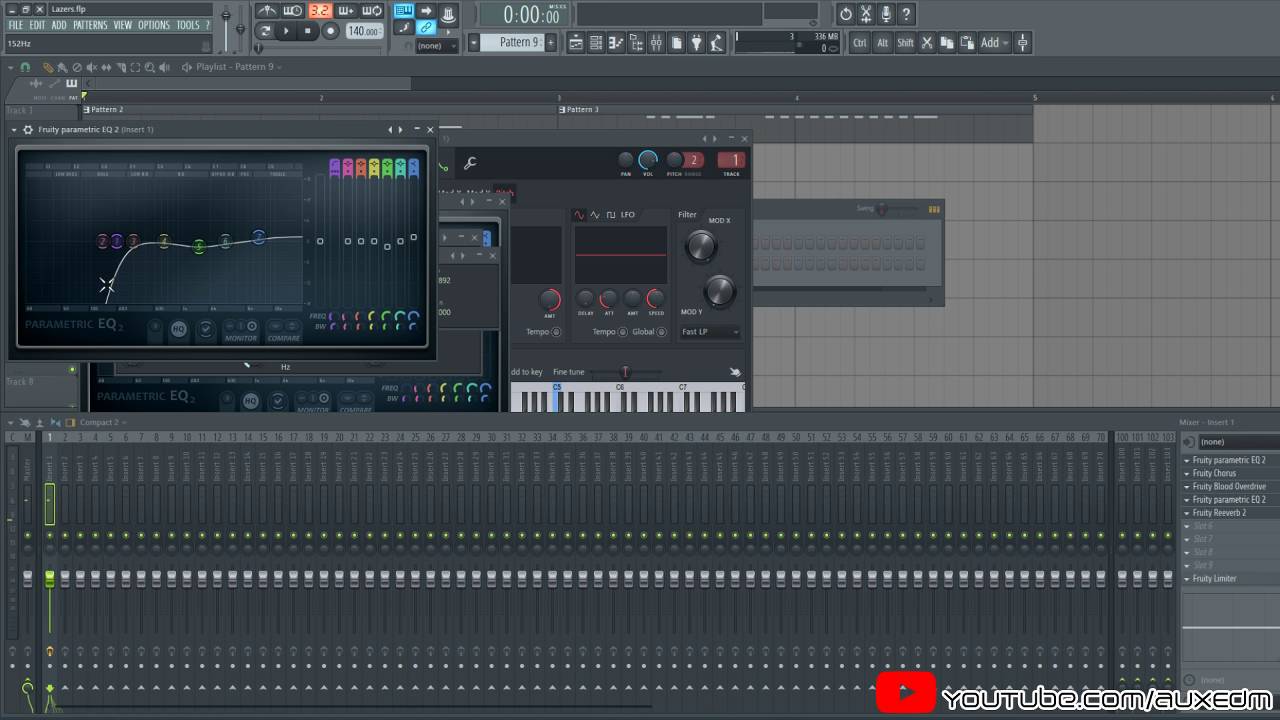Click the Pattern 3 marker in playlist timeline

coord(579,109)
